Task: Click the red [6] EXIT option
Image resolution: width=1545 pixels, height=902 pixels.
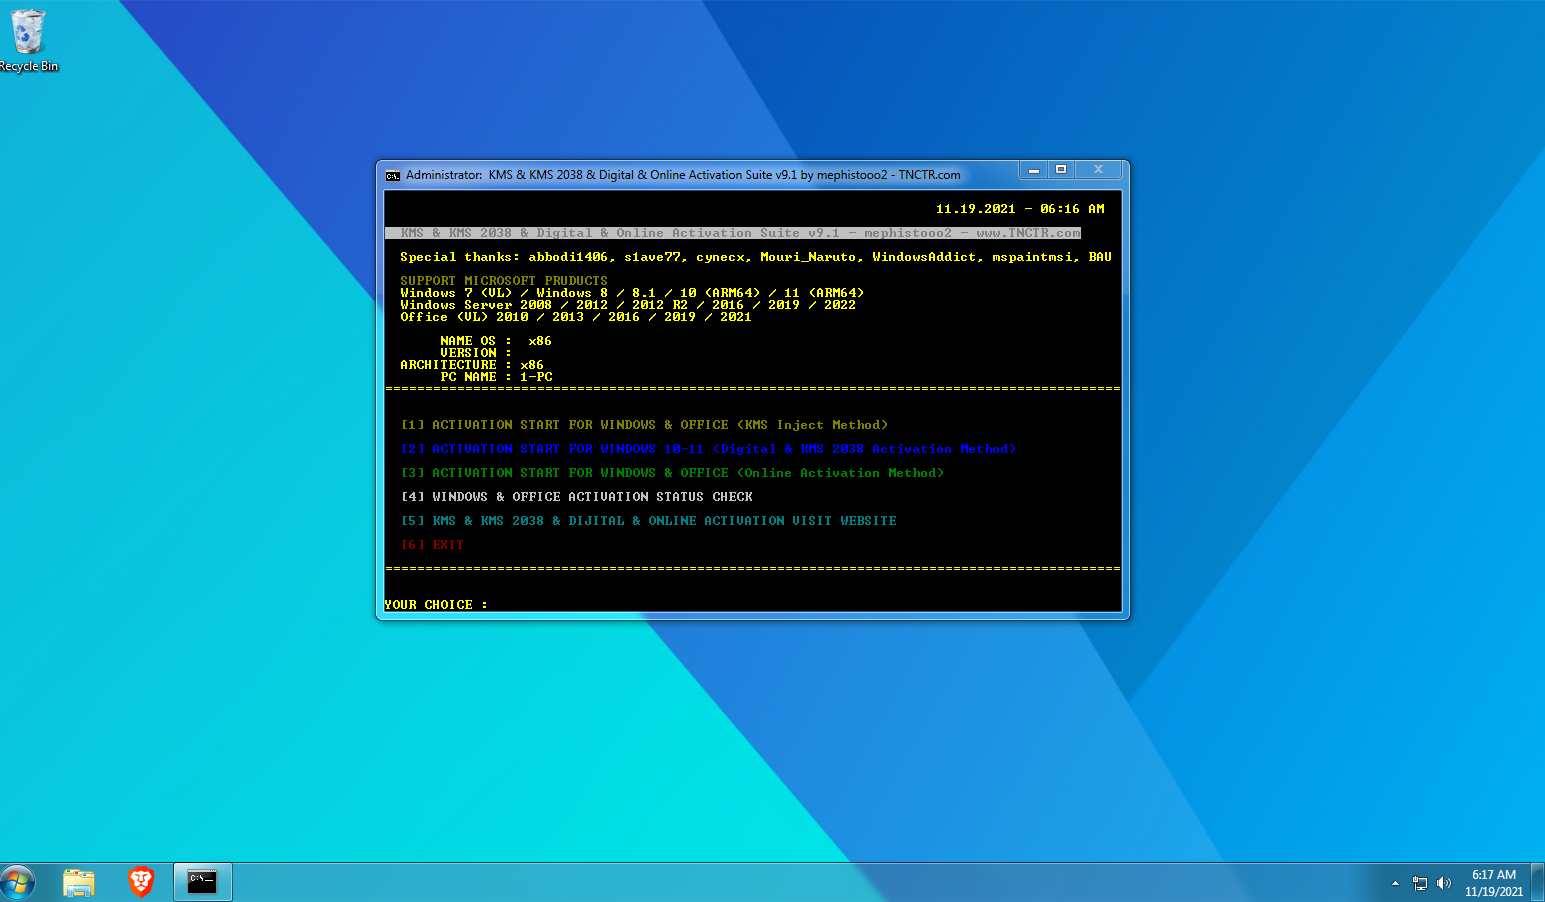Action: pyautogui.click(x=433, y=545)
